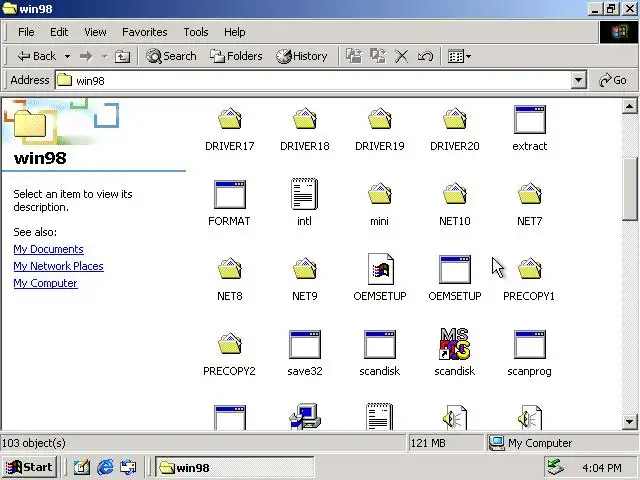Click the Up one level folder button

tap(122, 56)
